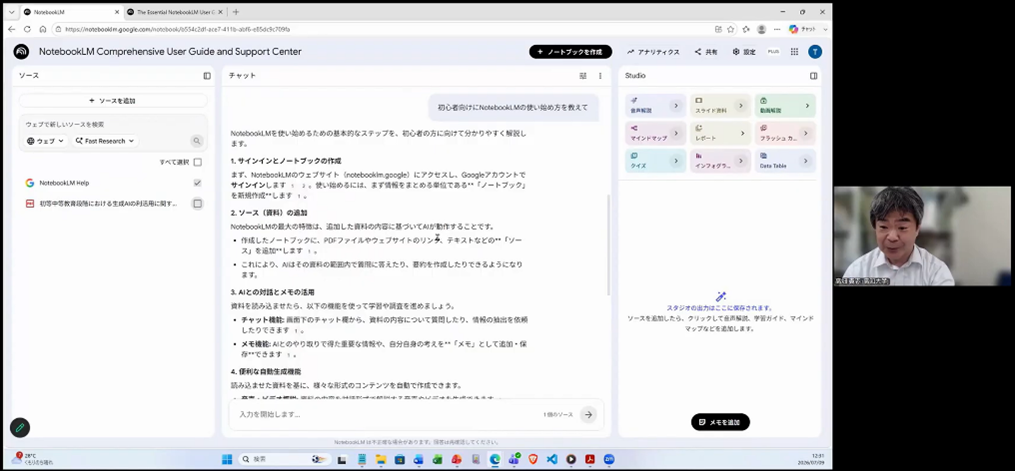Open 設定 settings in top bar
The height and width of the screenshot is (471, 1015).
(x=744, y=52)
